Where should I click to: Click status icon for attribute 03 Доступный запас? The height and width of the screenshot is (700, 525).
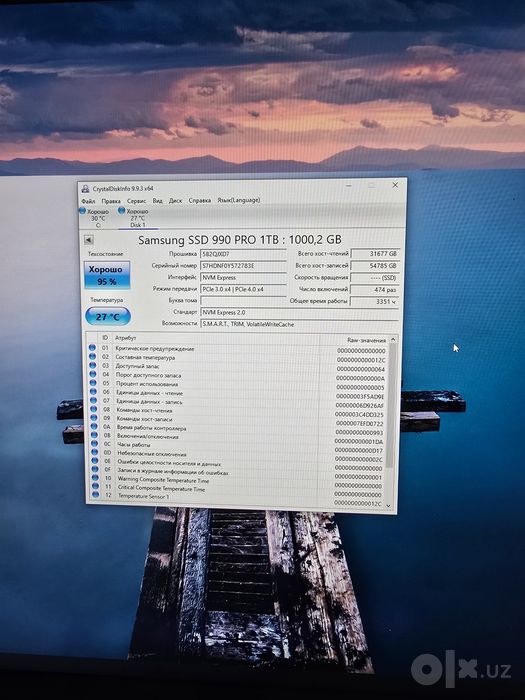tap(92, 365)
